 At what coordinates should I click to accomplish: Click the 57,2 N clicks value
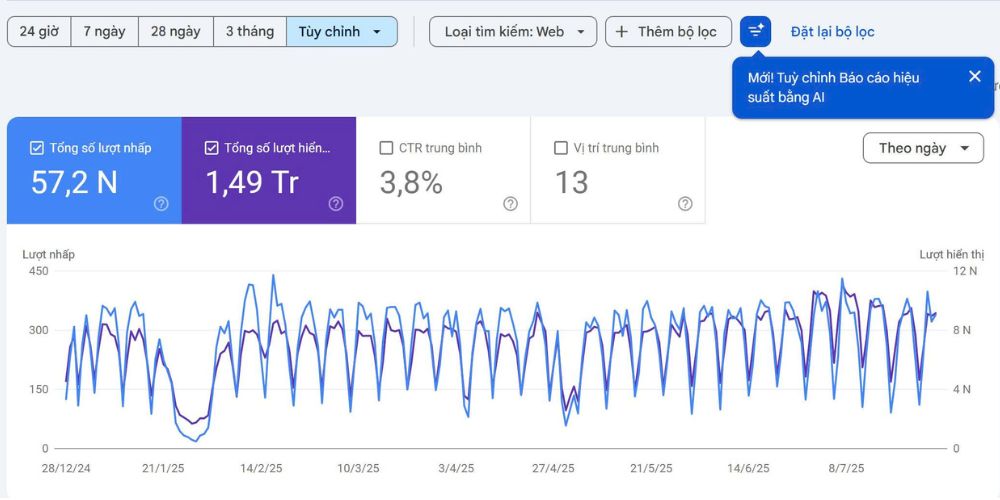pyautogui.click(x=75, y=183)
